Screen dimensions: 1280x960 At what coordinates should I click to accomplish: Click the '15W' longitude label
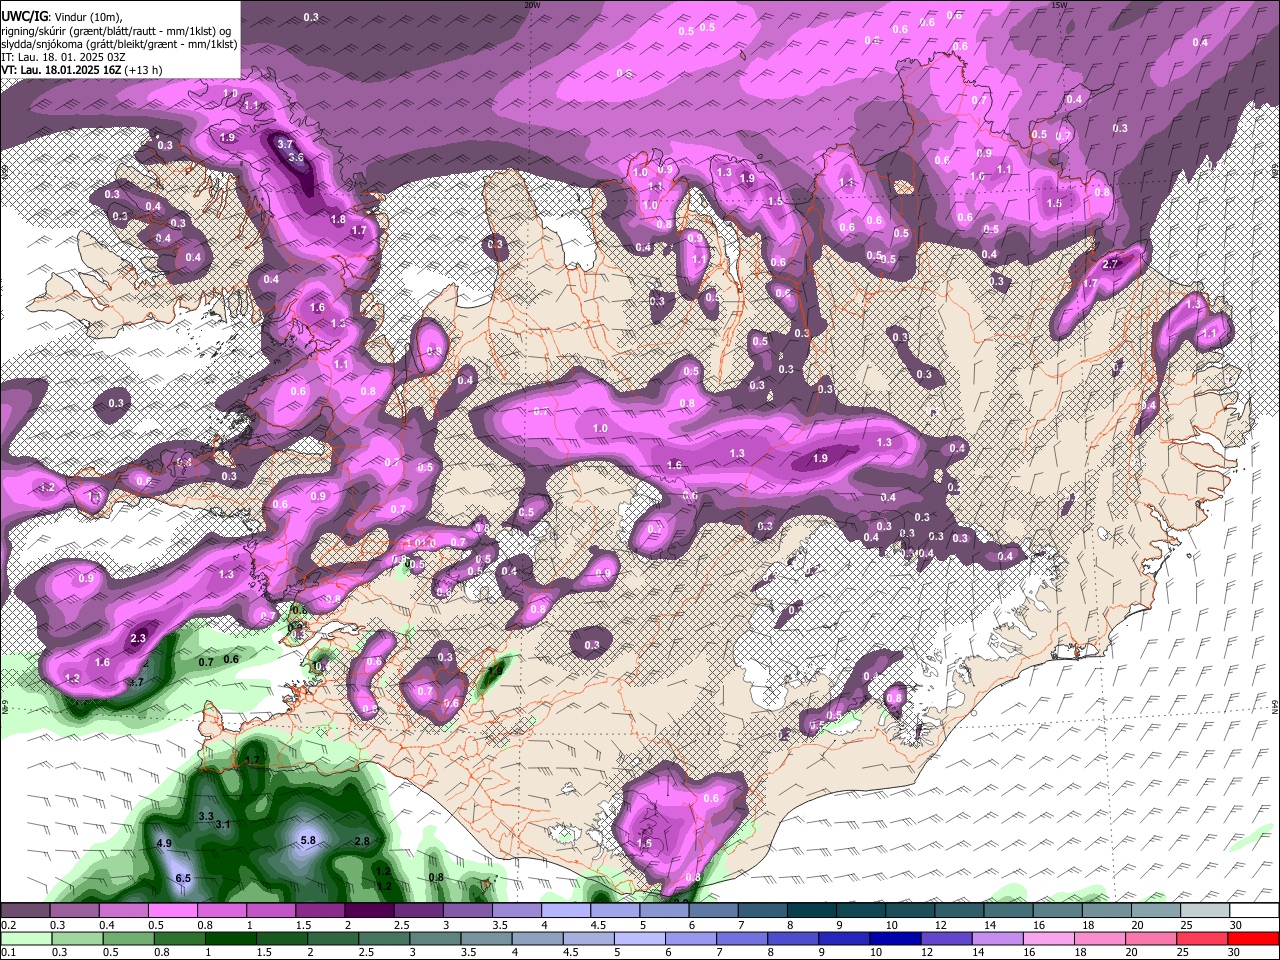[1059, 4]
